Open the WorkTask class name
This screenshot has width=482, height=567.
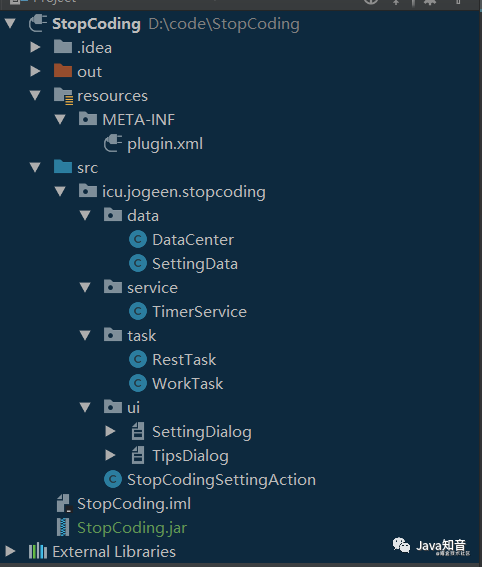coord(187,384)
